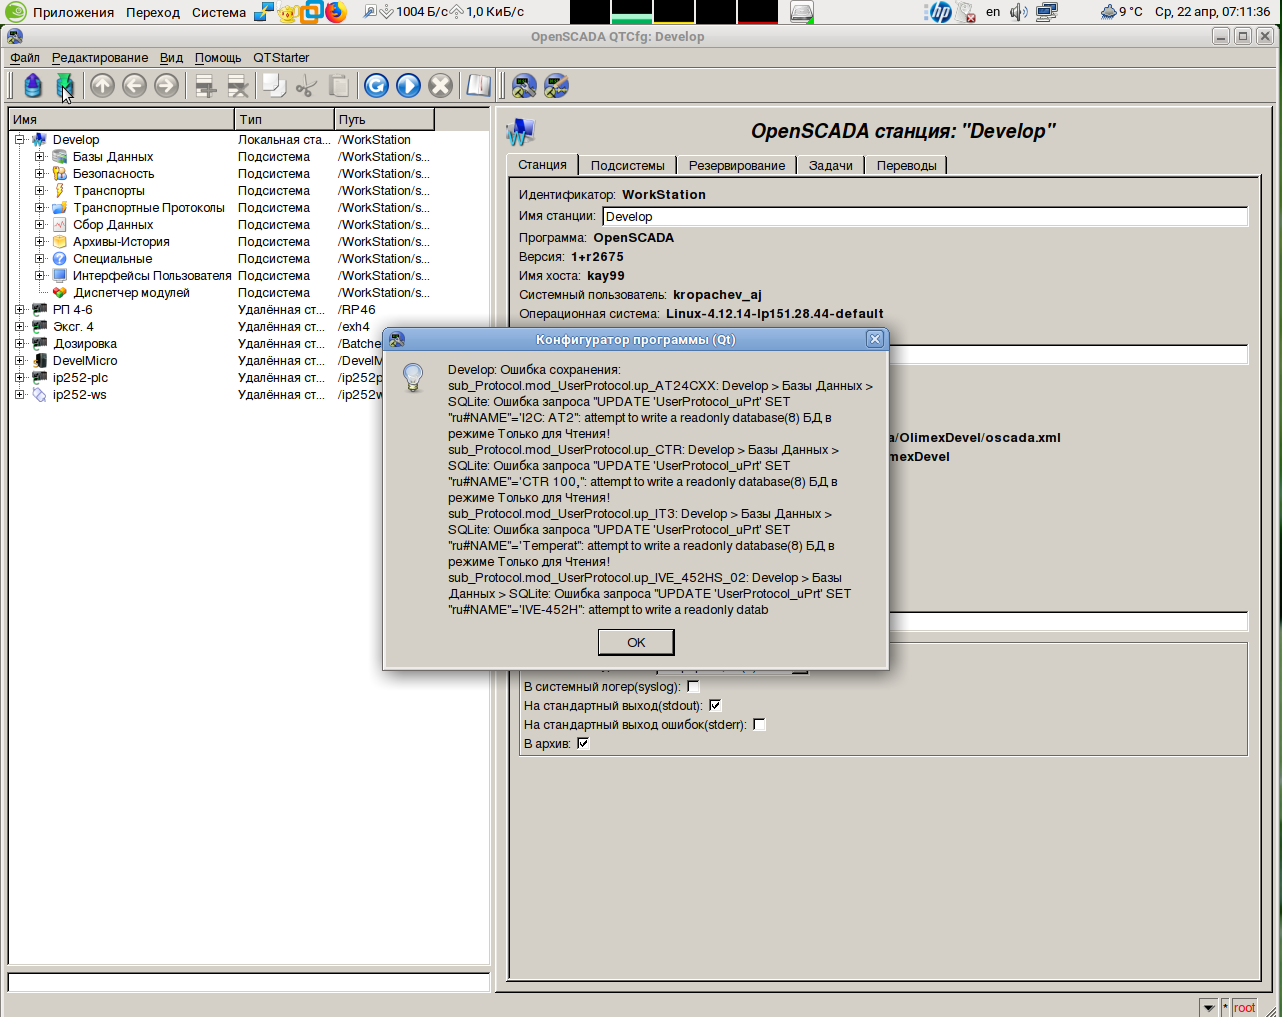This screenshot has width=1282, height=1017.
Task: Click the Имя станции input field
Action: tap(924, 217)
